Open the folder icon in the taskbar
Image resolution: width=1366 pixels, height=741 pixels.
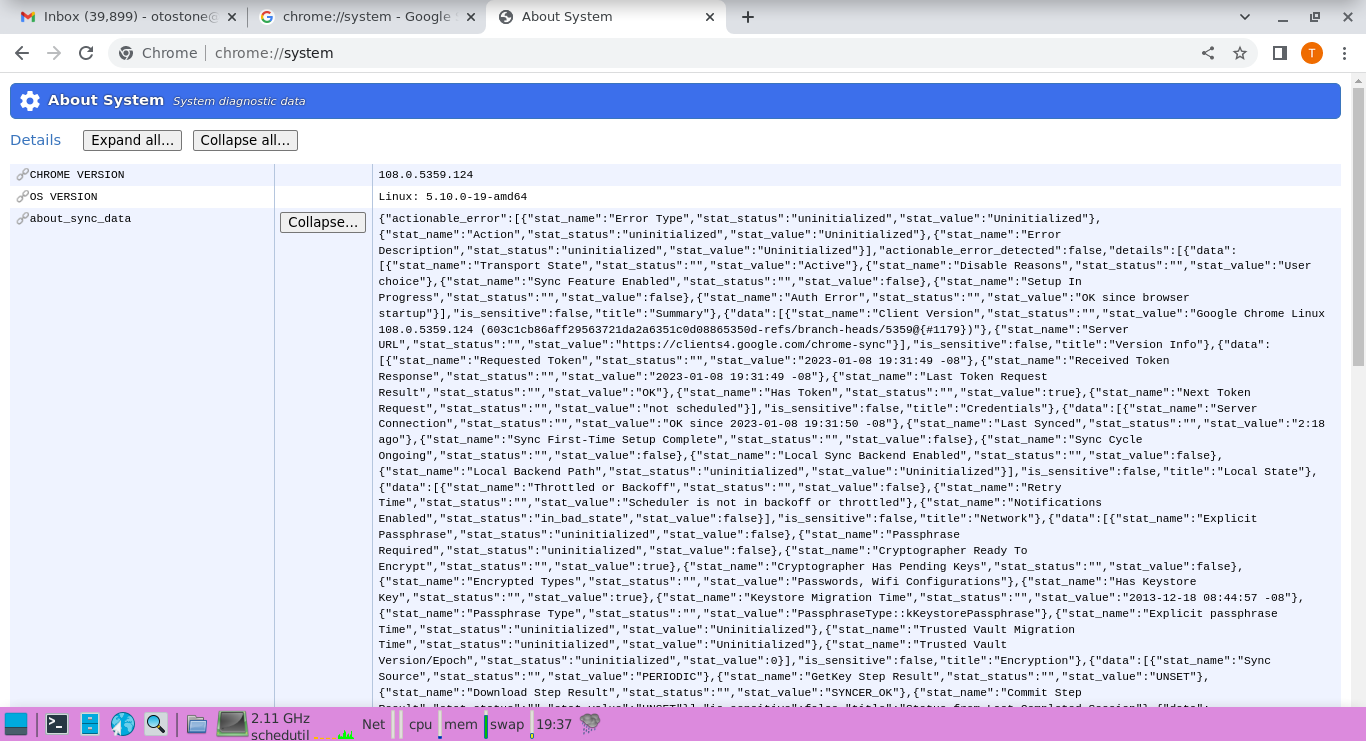coord(197,724)
